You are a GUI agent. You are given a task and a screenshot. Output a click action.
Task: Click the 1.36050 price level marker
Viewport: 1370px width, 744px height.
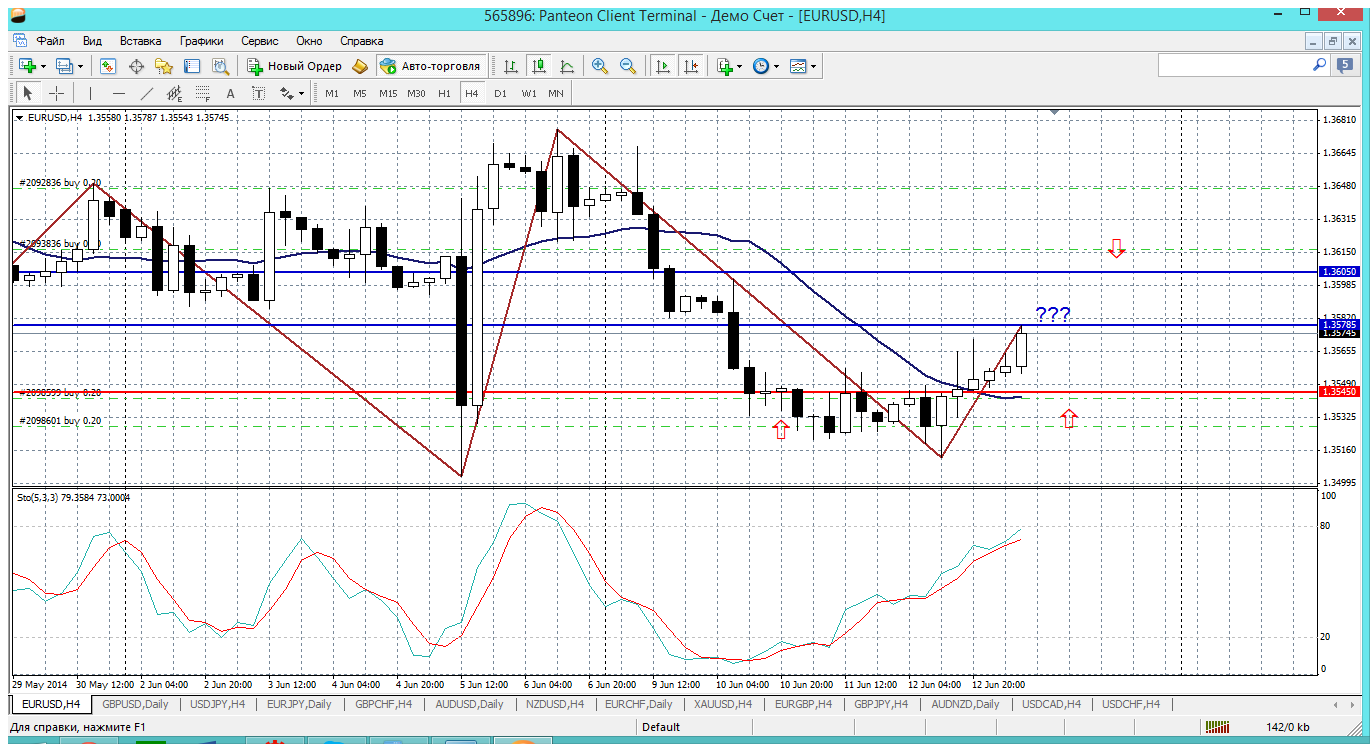click(1339, 271)
